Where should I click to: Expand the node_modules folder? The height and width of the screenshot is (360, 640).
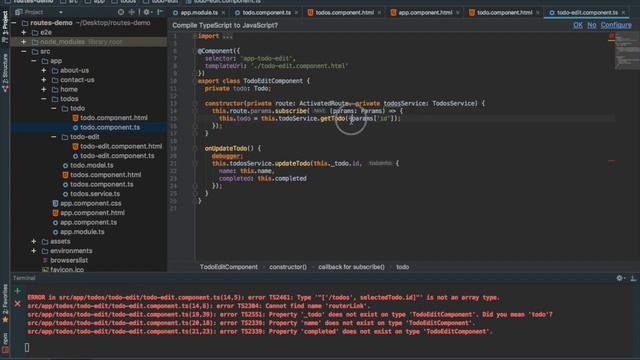pyautogui.click(x=24, y=42)
